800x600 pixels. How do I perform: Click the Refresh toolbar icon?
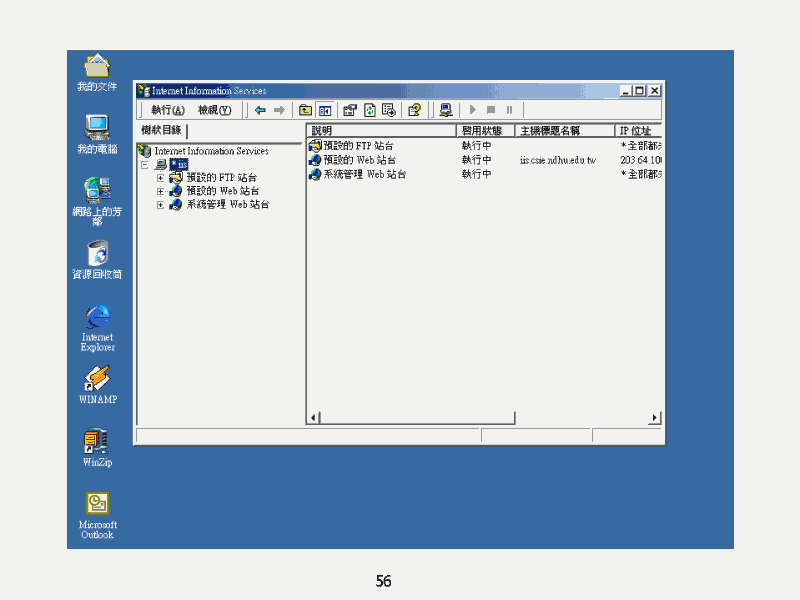point(370,110)
